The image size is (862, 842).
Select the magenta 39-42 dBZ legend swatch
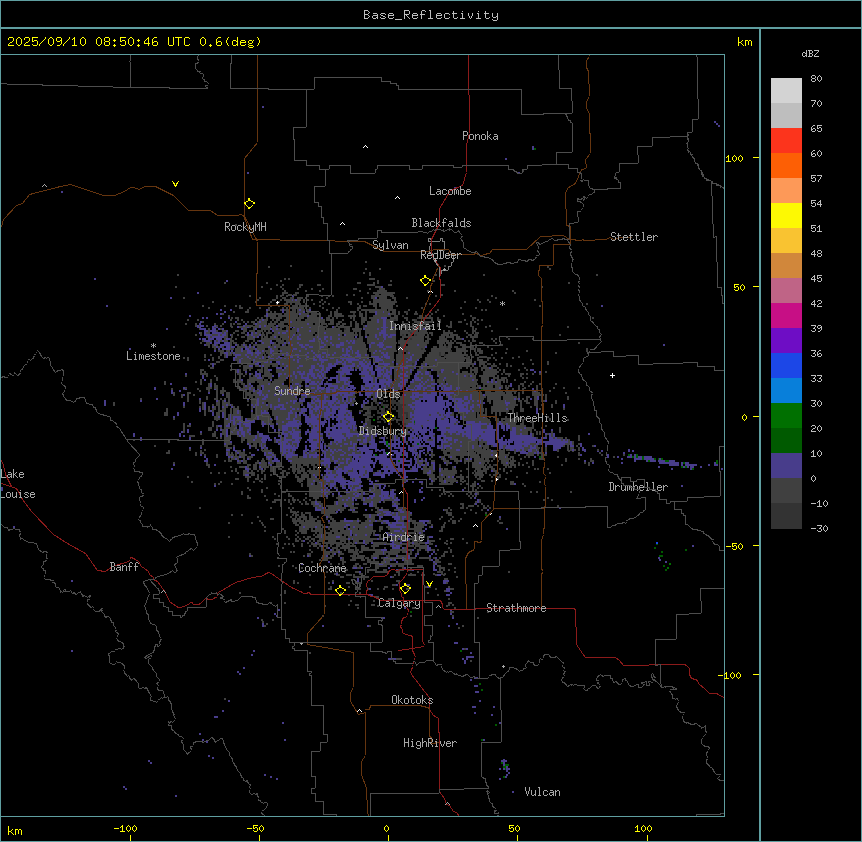[x=786, y=316]
